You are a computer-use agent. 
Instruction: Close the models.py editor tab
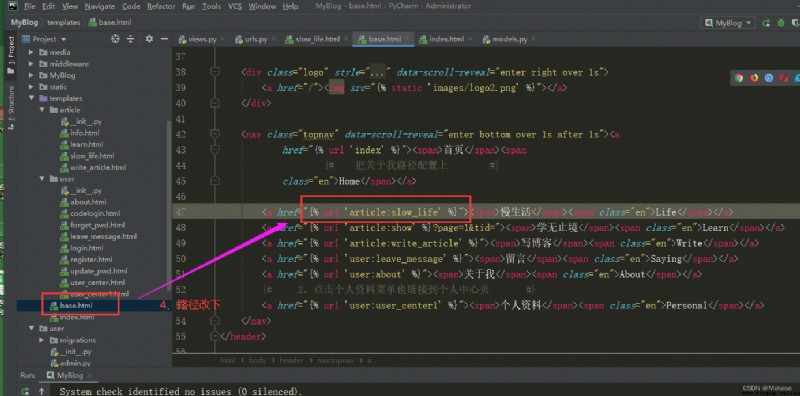point(534,39)
